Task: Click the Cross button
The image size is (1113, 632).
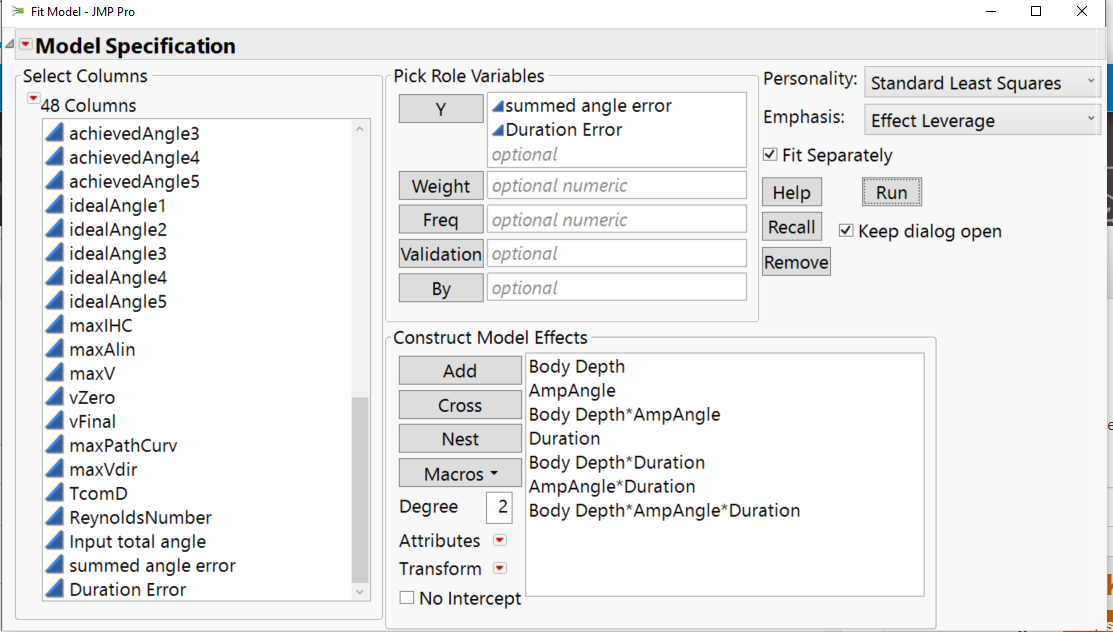Action: click(x=460, y=405)
